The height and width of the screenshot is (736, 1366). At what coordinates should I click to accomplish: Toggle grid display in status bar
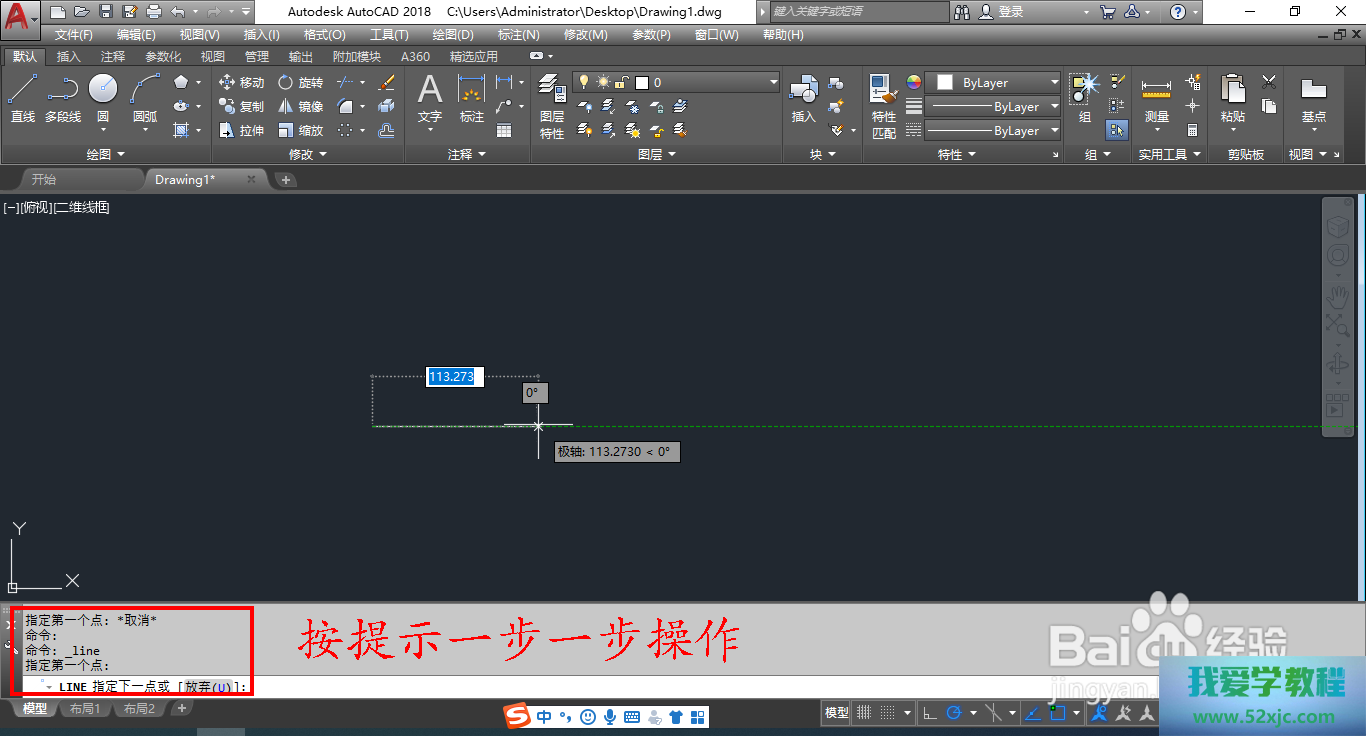(x=864, y=713)
